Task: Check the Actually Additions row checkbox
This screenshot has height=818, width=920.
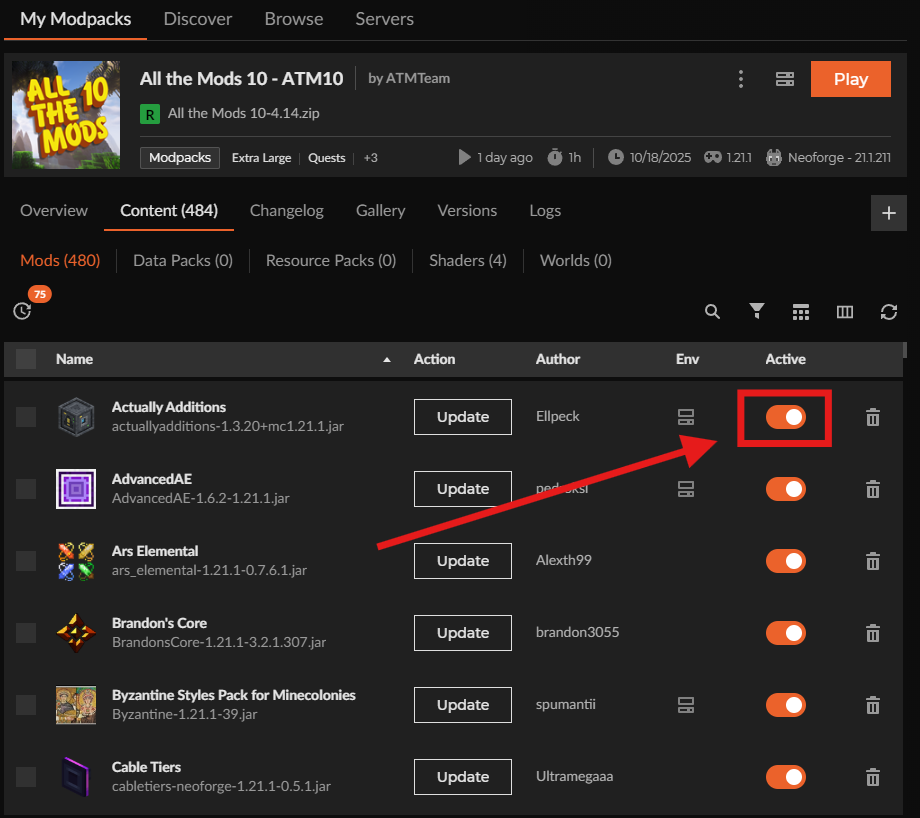Action: [x=26, y=417]
